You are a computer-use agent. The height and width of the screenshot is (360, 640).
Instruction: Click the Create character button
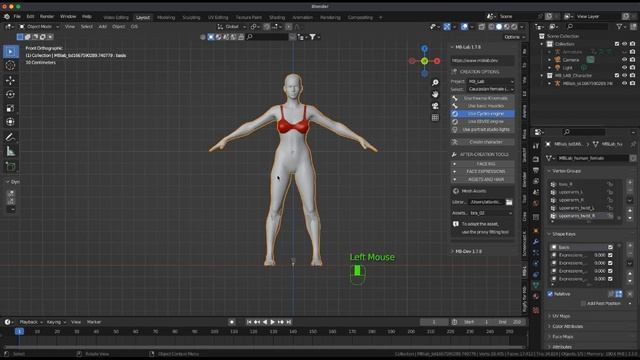click(482, 142)
